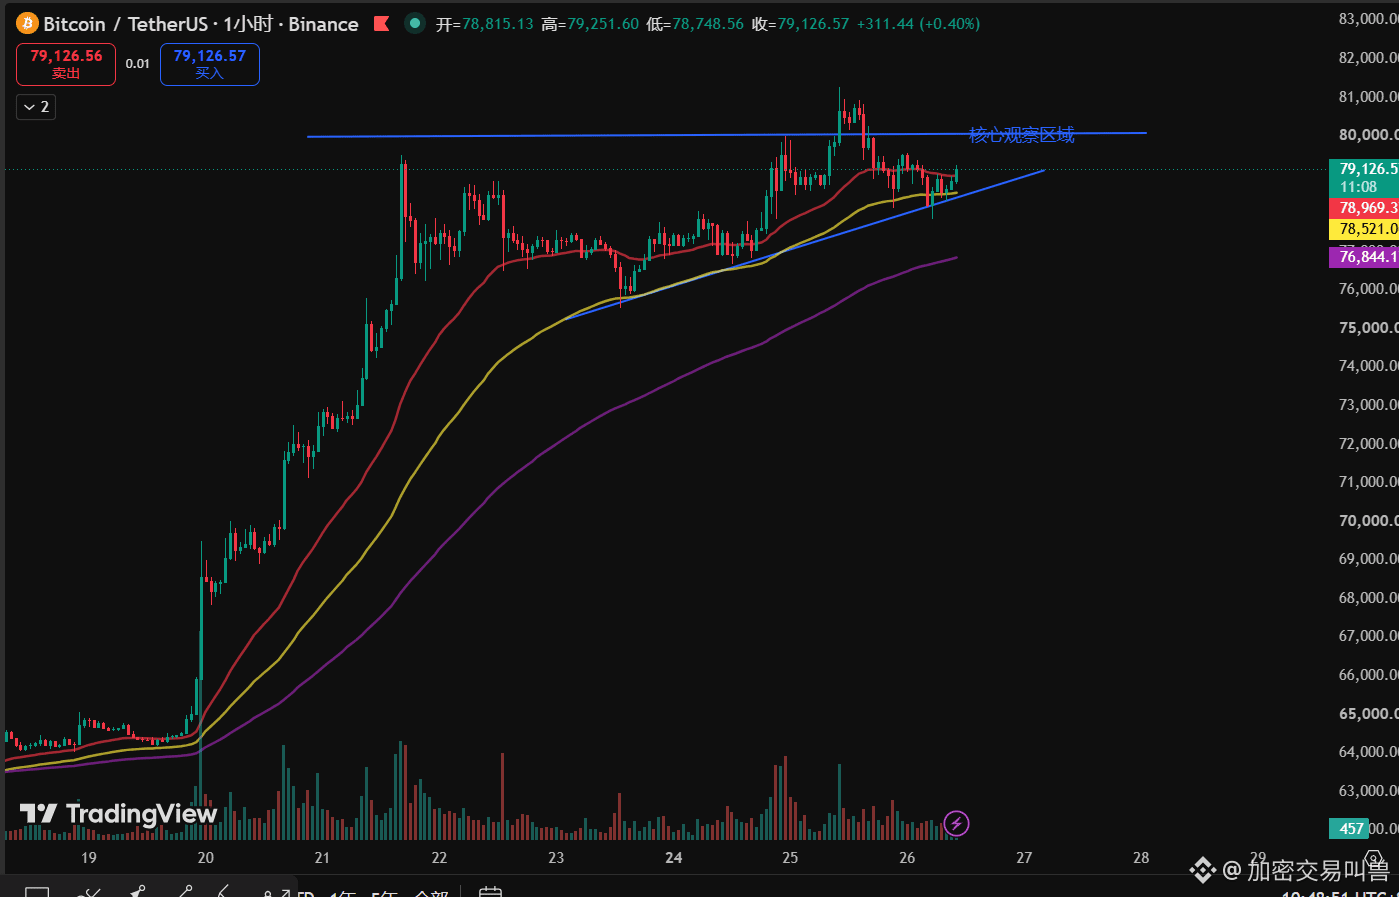Click the calendar go-to-date icon
Viewport: 1399px width, 897px height.
pyautogui.click(x=489, y=892)
